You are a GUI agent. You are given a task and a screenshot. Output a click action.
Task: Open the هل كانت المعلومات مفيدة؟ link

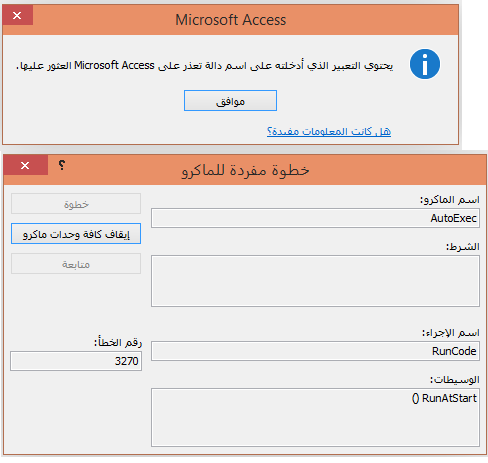pyautogui.click(x=329, y=131)
